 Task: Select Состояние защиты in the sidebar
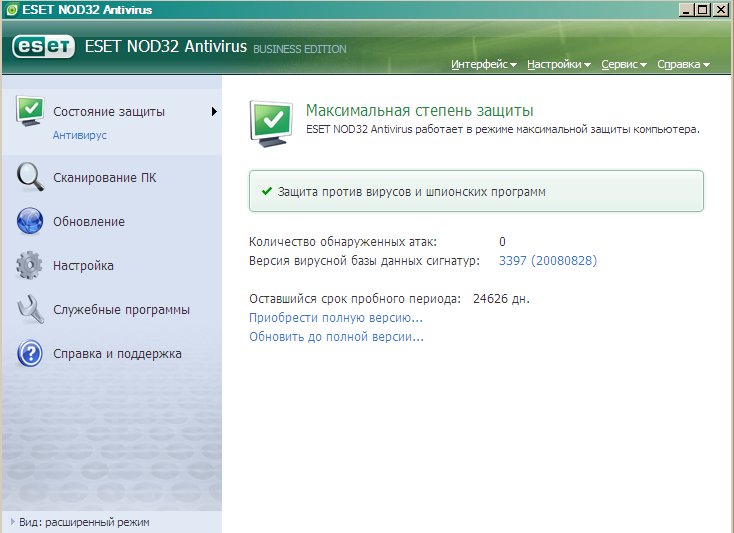pyautogui.click(x=109, y=111)
